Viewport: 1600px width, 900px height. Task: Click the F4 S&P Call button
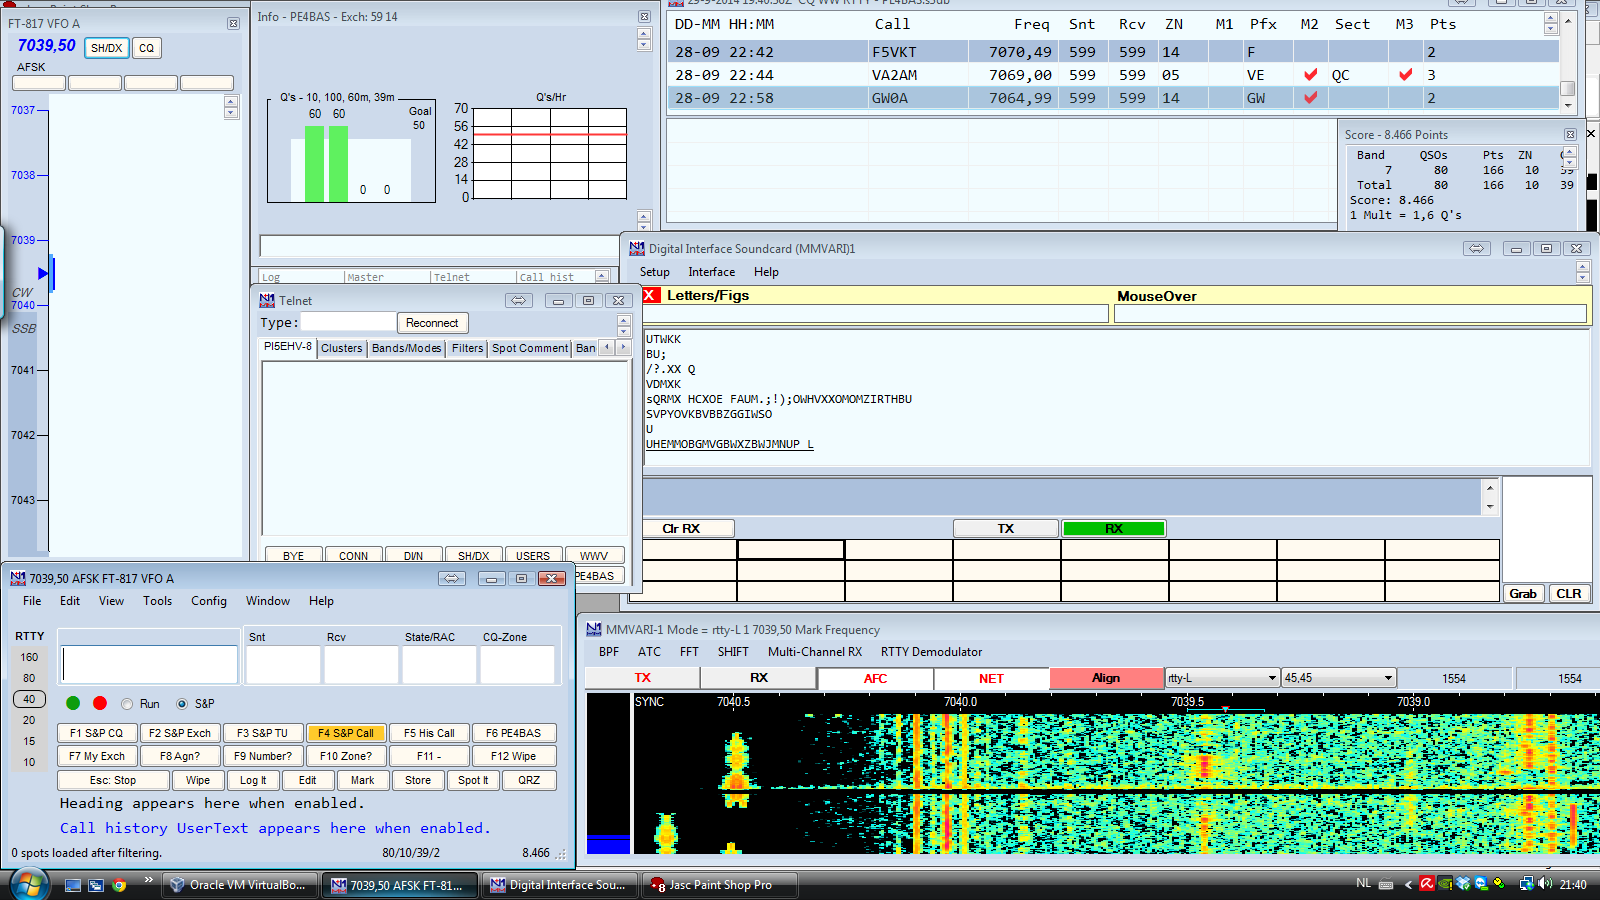(346, 732)
